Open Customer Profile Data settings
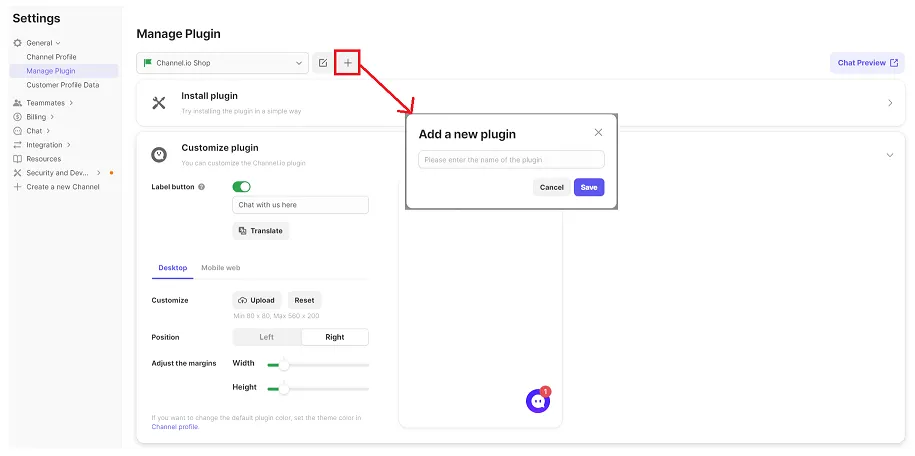 coord(63,85)
